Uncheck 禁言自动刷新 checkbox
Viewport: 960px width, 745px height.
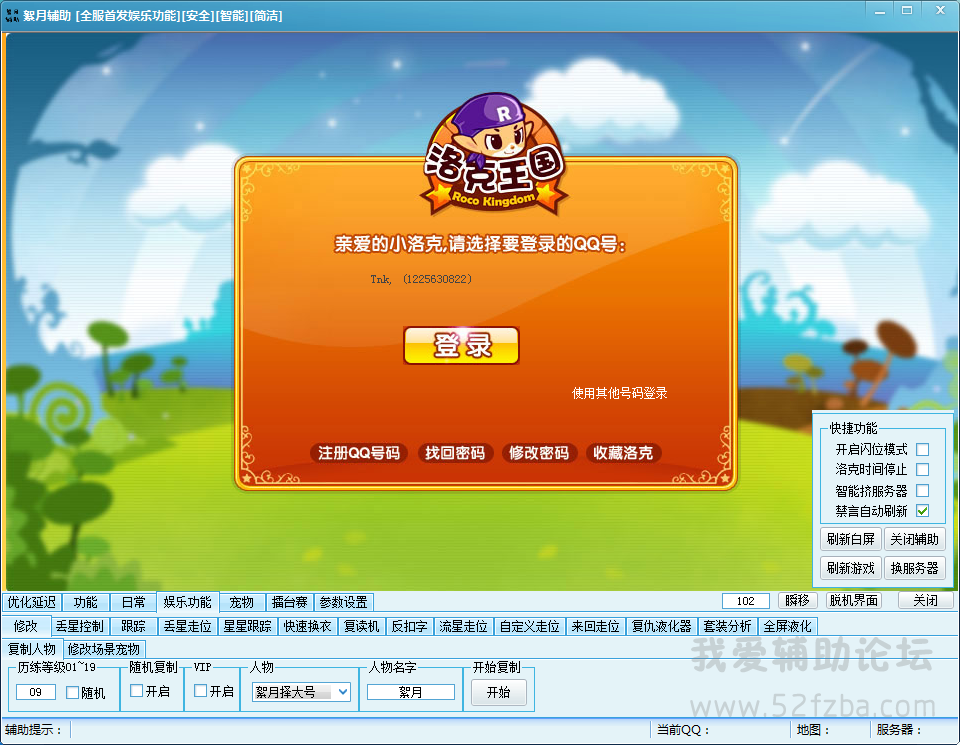point(923,511)
